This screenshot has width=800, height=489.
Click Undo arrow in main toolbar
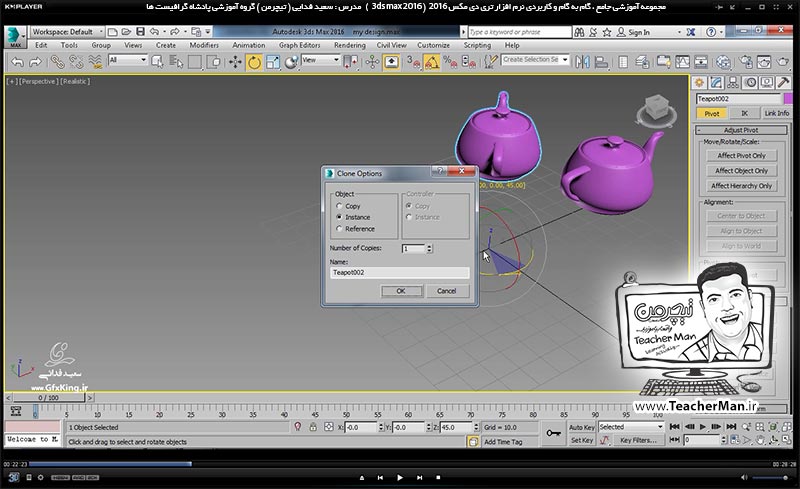(17, 62)
